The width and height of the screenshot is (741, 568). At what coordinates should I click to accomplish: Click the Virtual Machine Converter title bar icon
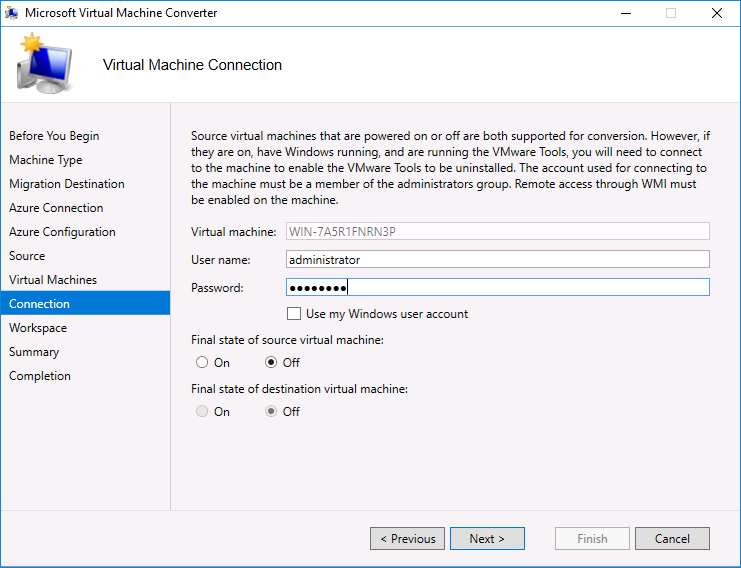click(x=11, y=13)
